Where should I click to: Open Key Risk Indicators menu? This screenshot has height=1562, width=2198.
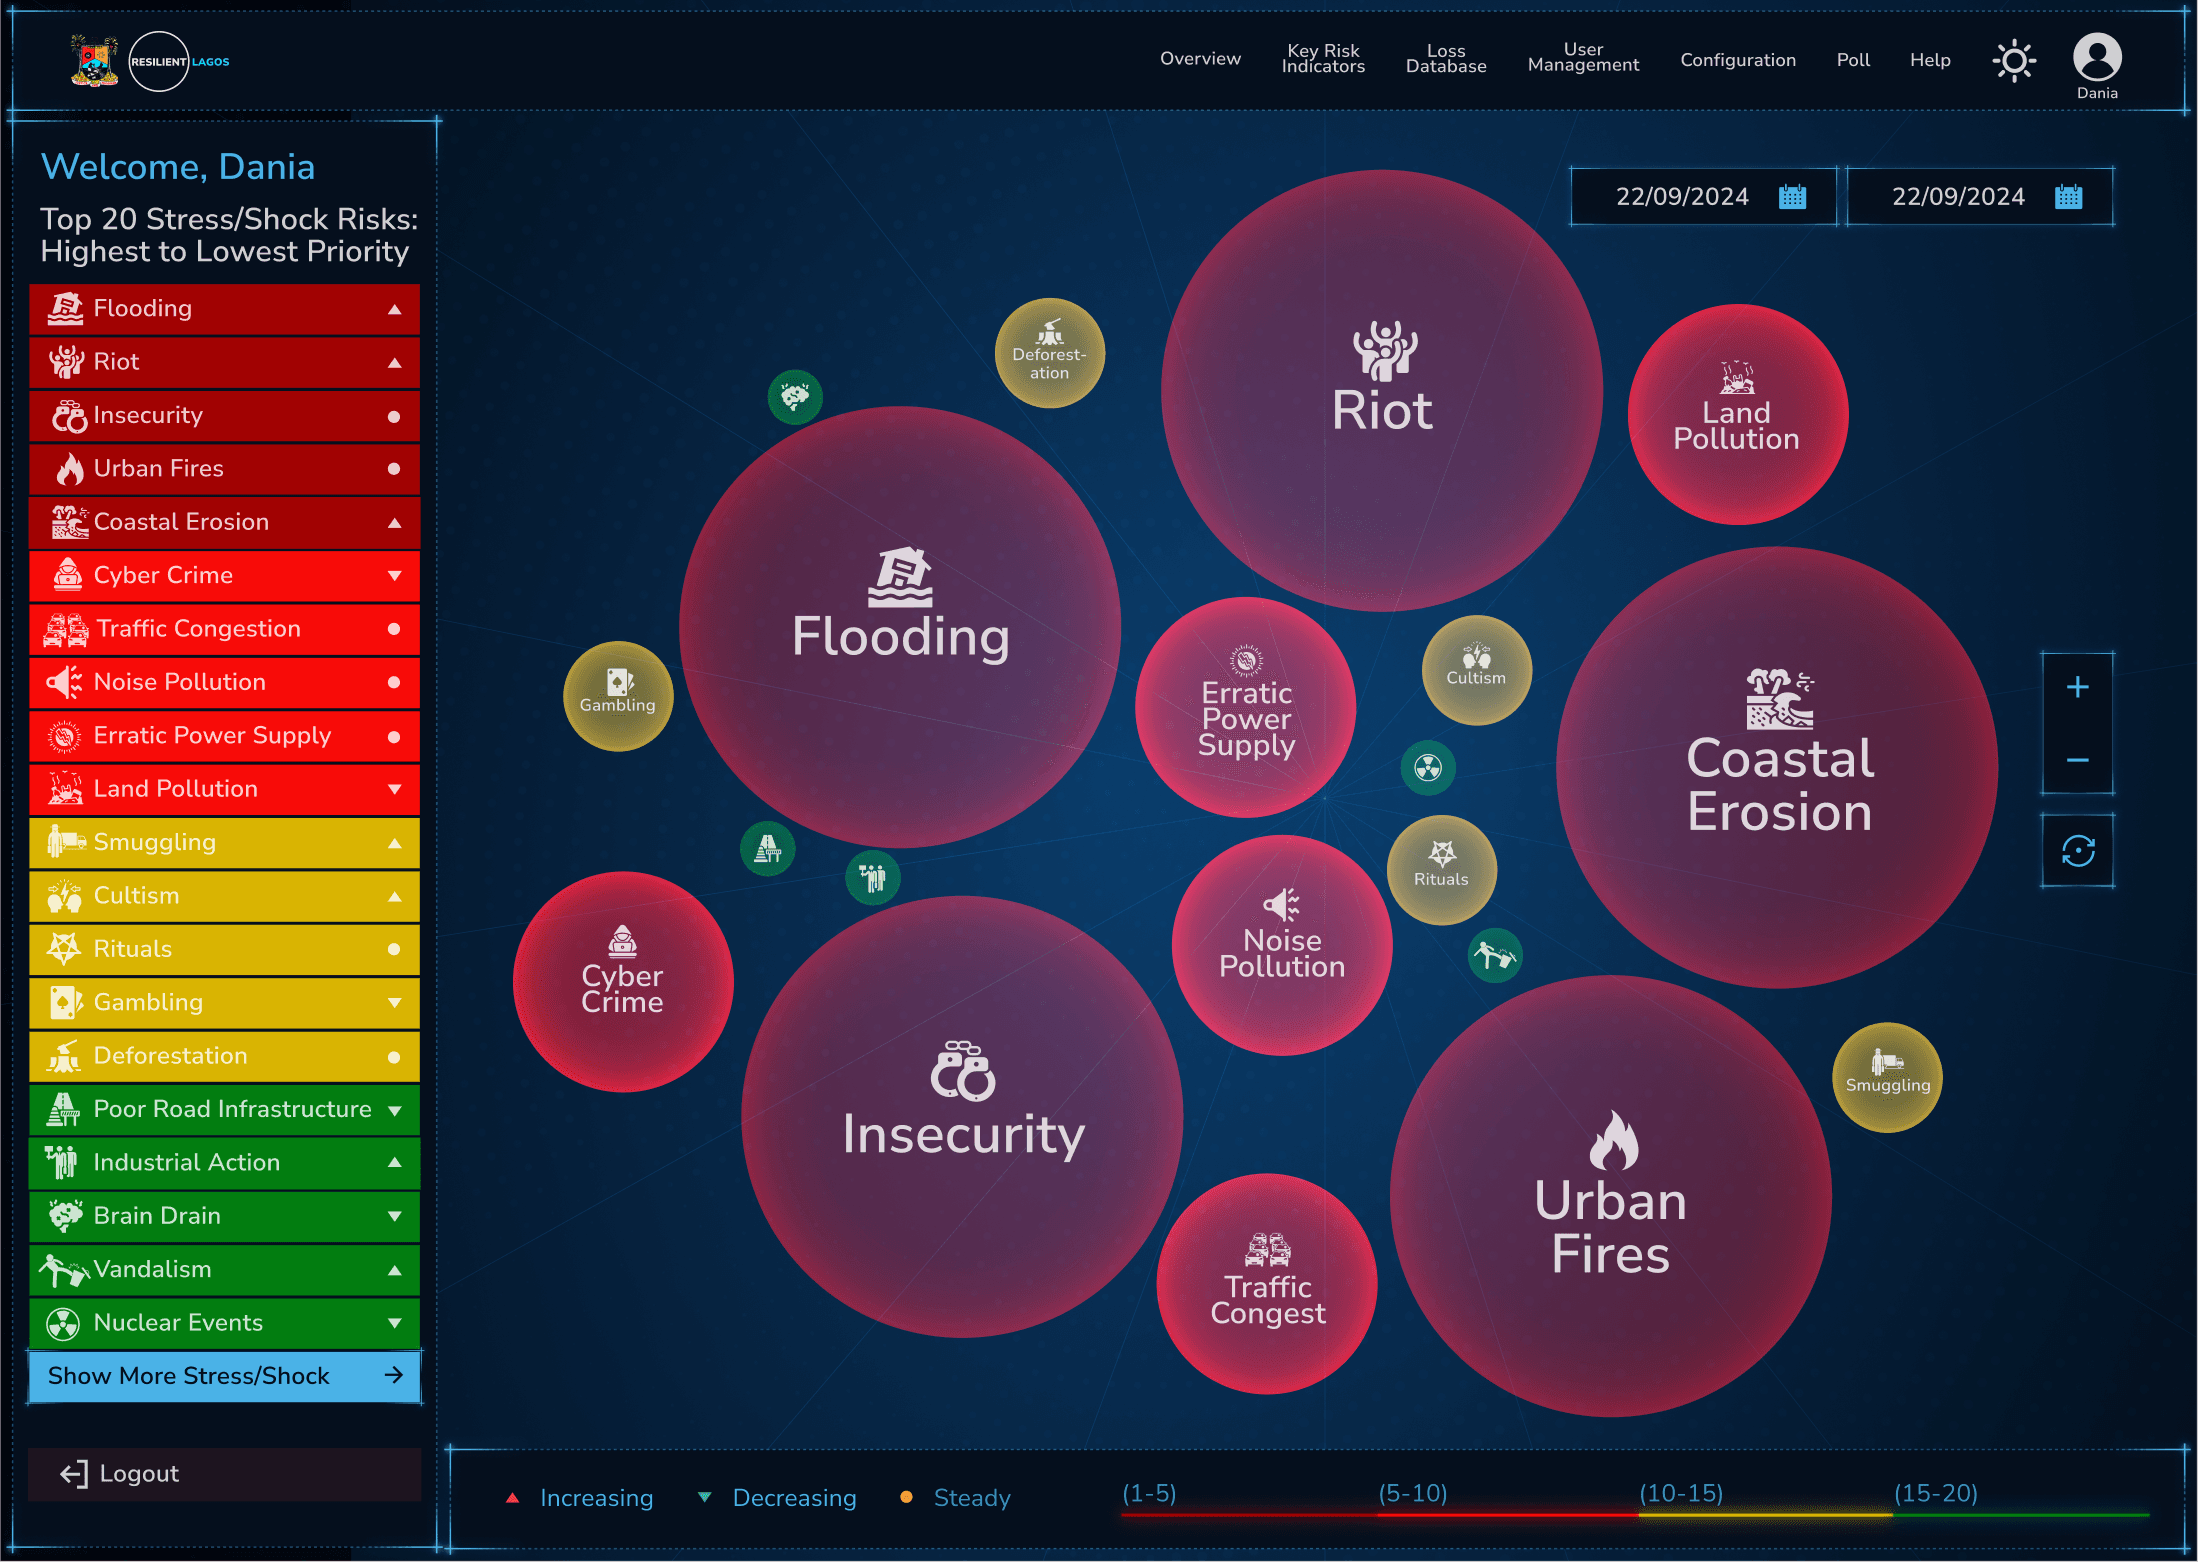tap(1323, 58)
